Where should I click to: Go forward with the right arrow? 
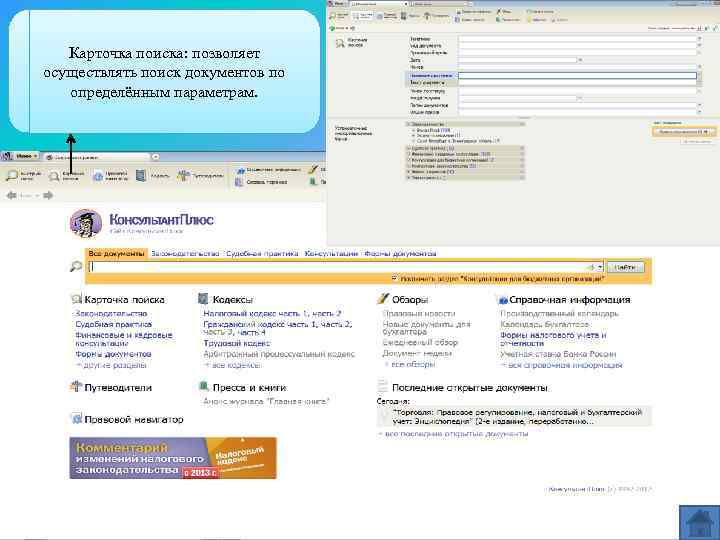pos(48,196)
